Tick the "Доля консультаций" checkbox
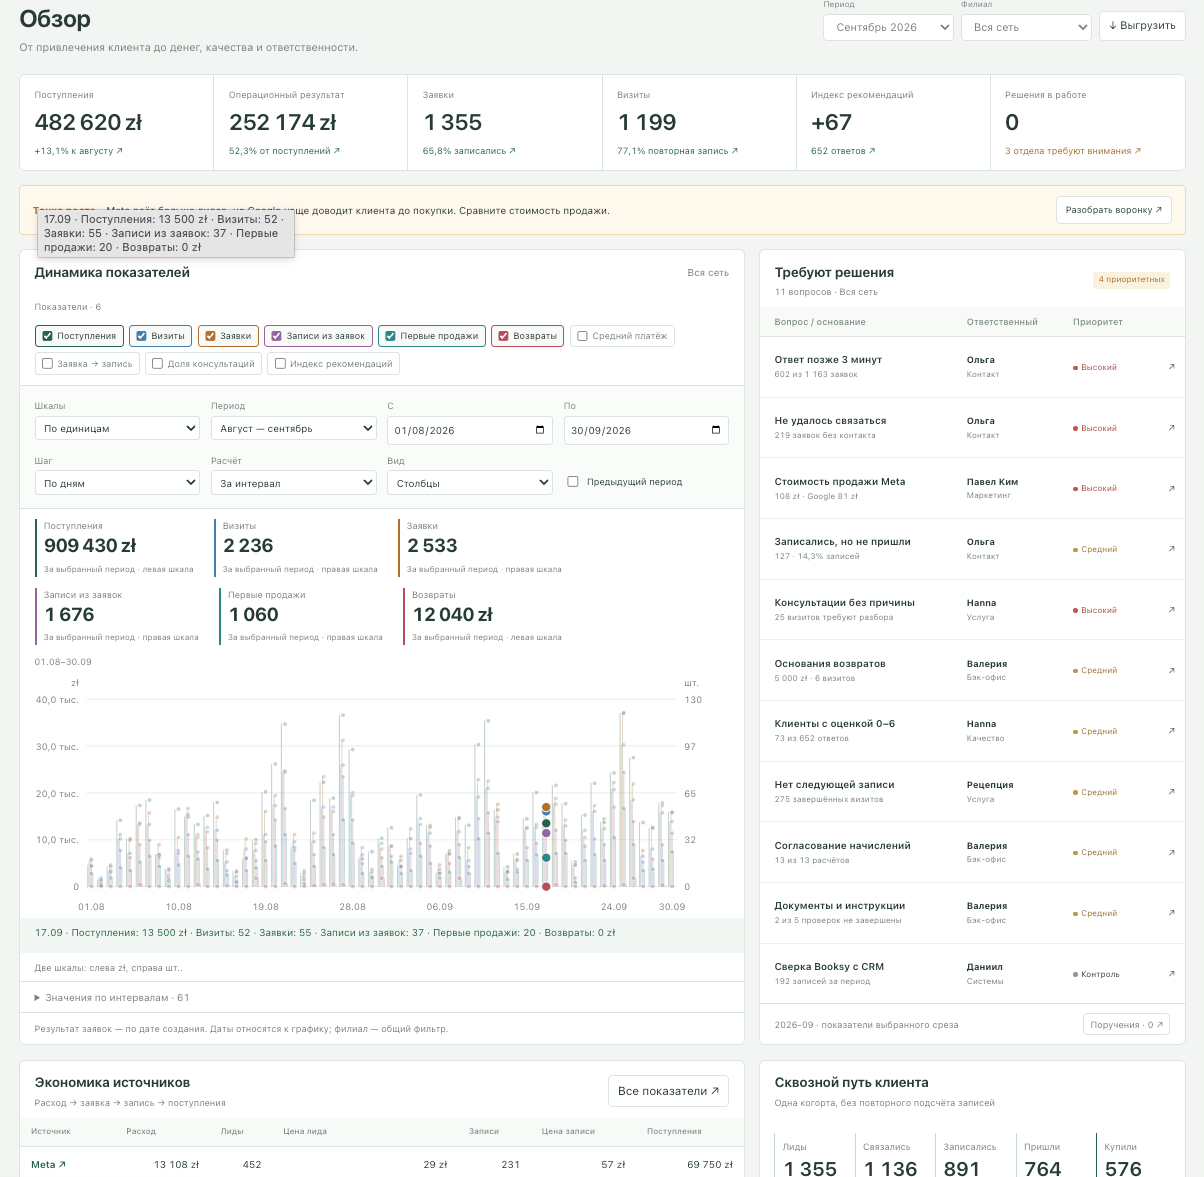 tap(158, 364)
